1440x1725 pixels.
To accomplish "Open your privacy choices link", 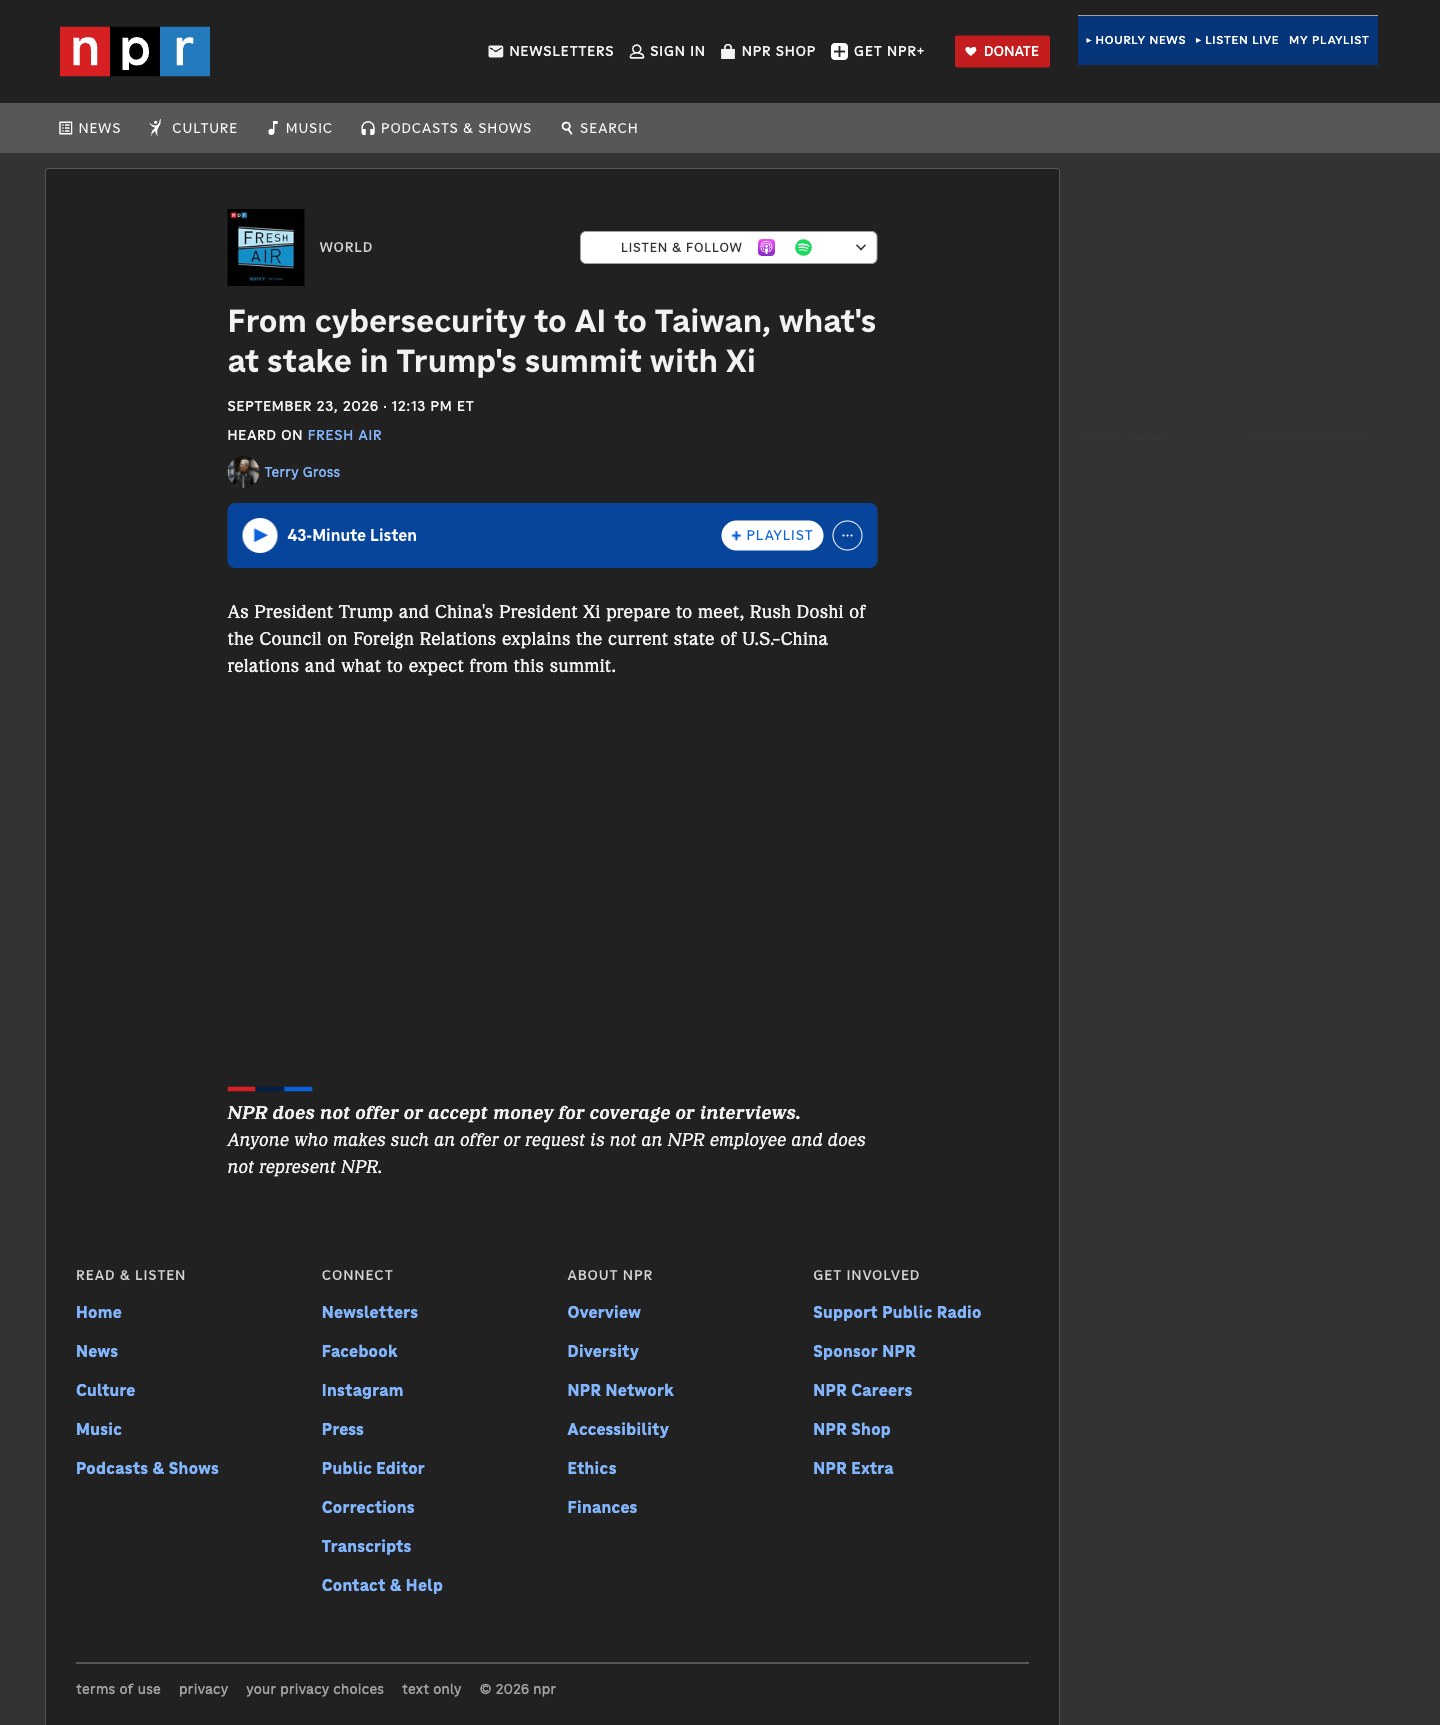I will point(315,1689).
